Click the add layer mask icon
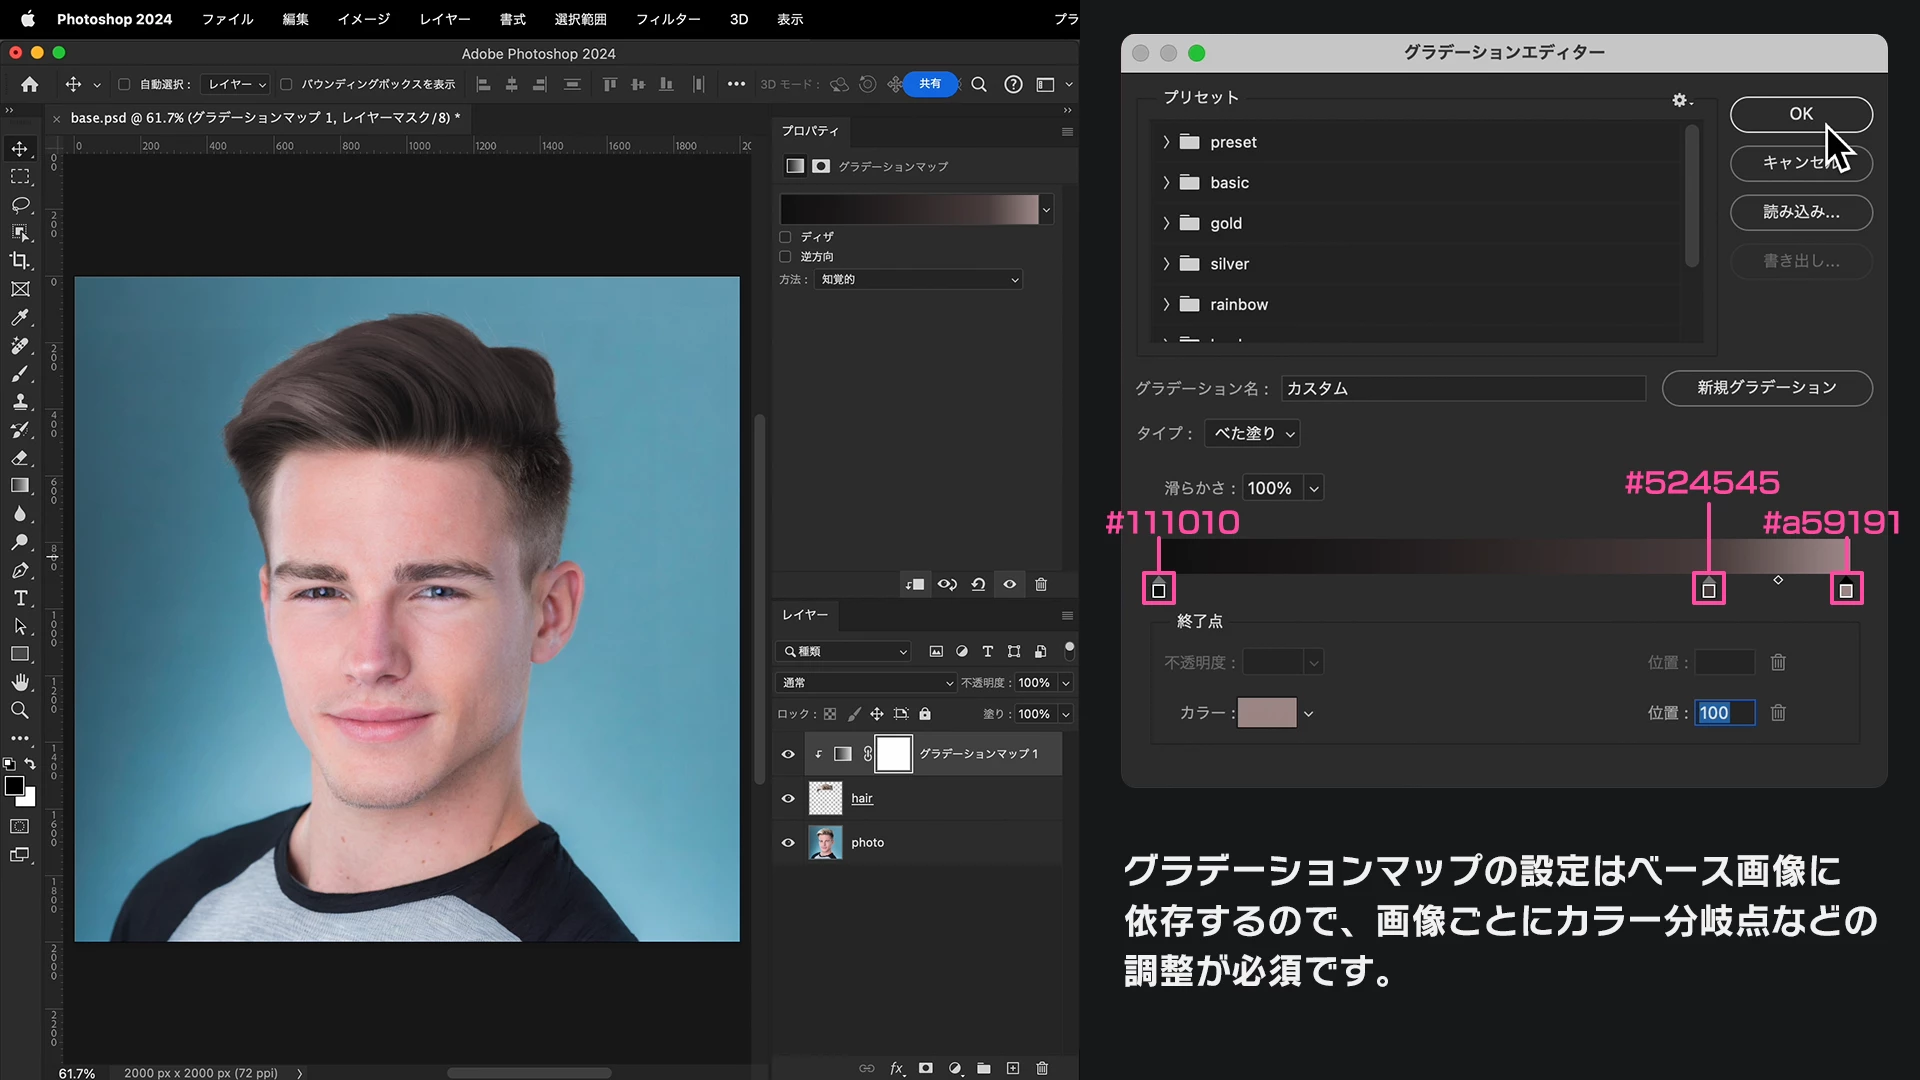1920x1080 pixels. click(x=926, y=1068)
